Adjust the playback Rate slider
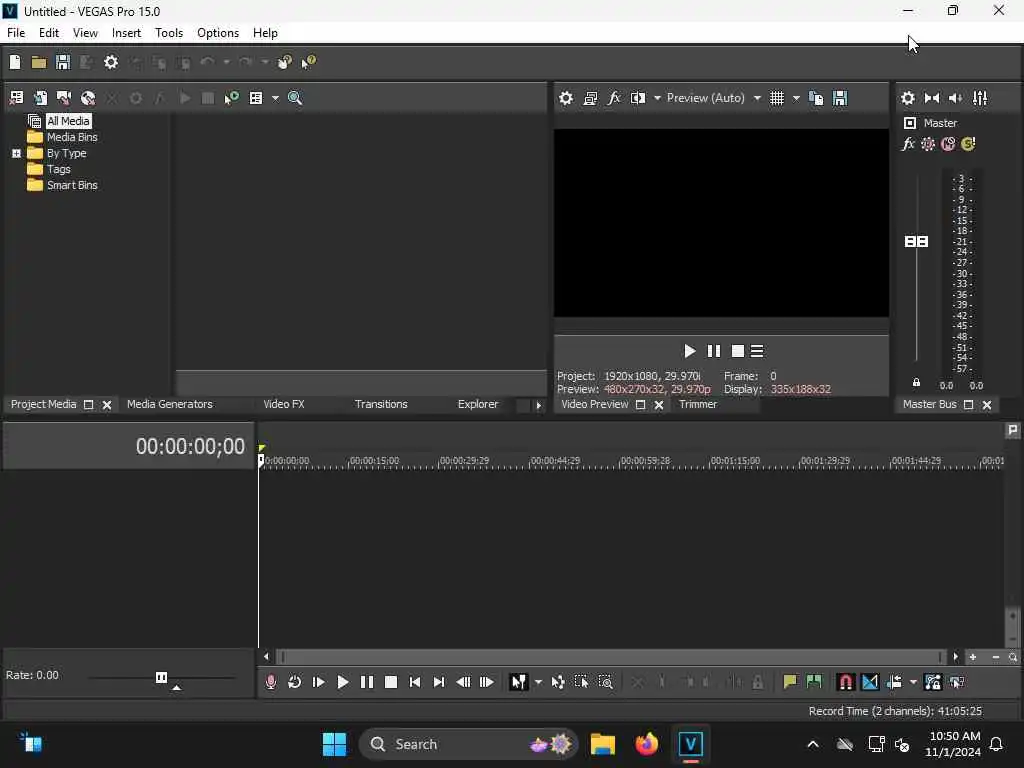 point(161,677)
